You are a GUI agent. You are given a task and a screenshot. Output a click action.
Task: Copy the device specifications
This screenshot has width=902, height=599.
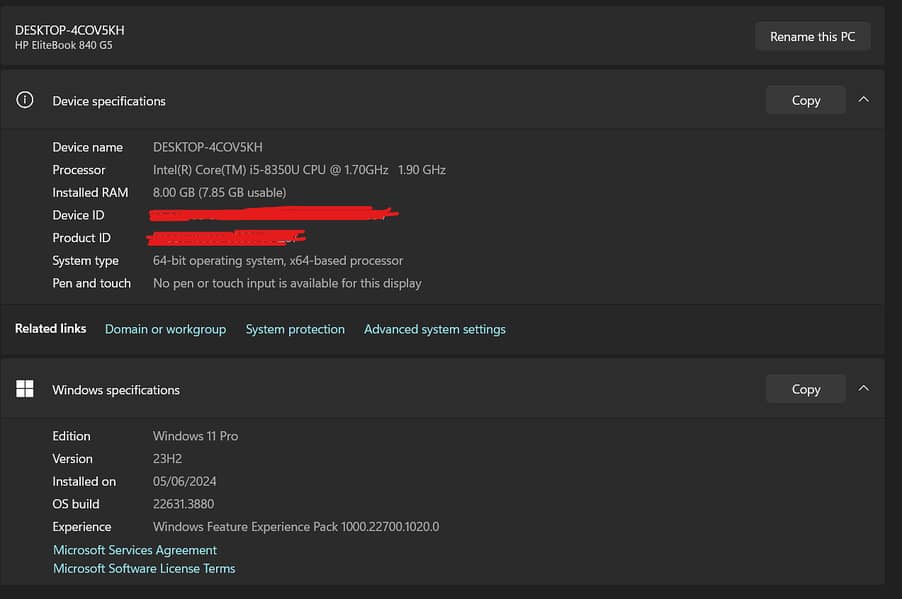805,100
